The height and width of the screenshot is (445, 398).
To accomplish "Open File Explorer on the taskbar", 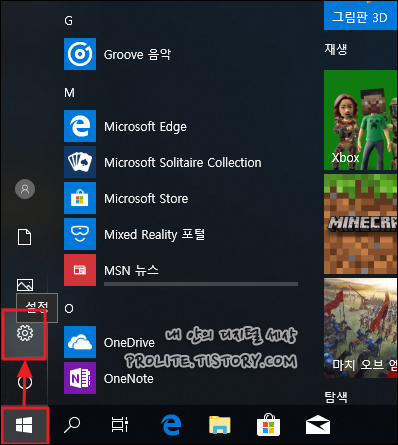I will tap(220, 425).
